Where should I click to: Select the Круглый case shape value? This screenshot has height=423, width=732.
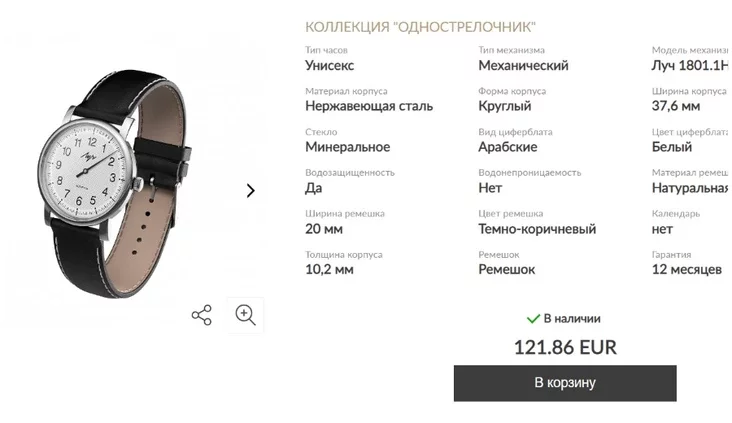pos(505,106)
